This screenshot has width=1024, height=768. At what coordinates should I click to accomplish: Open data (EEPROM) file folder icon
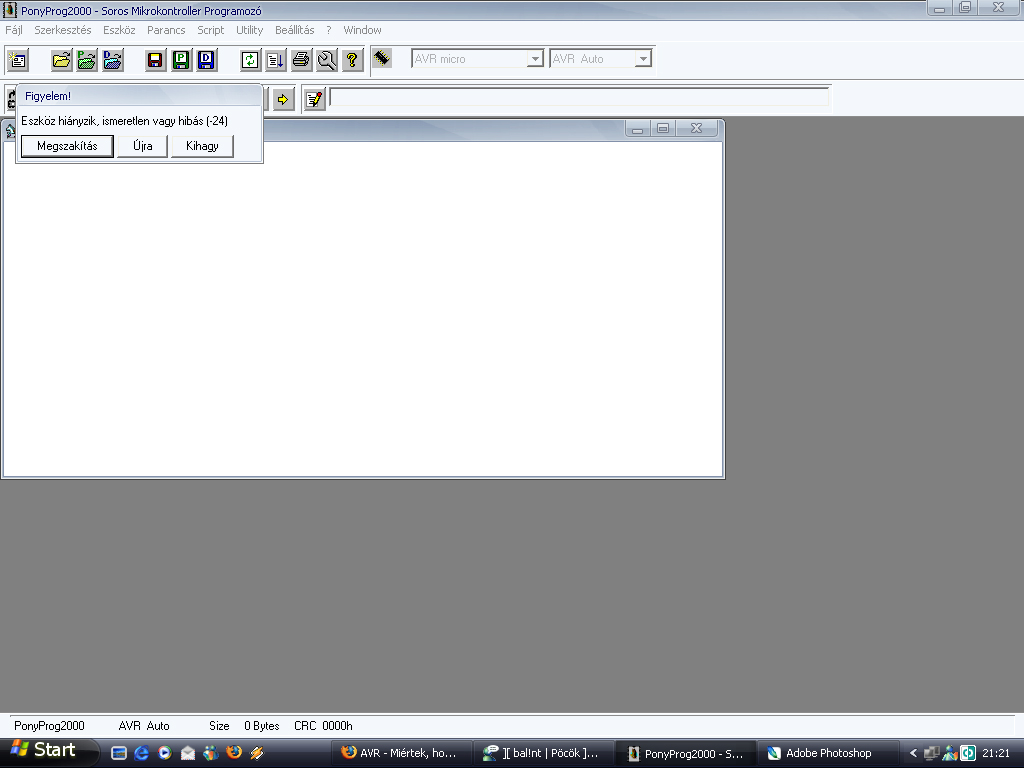pos(112,60)
